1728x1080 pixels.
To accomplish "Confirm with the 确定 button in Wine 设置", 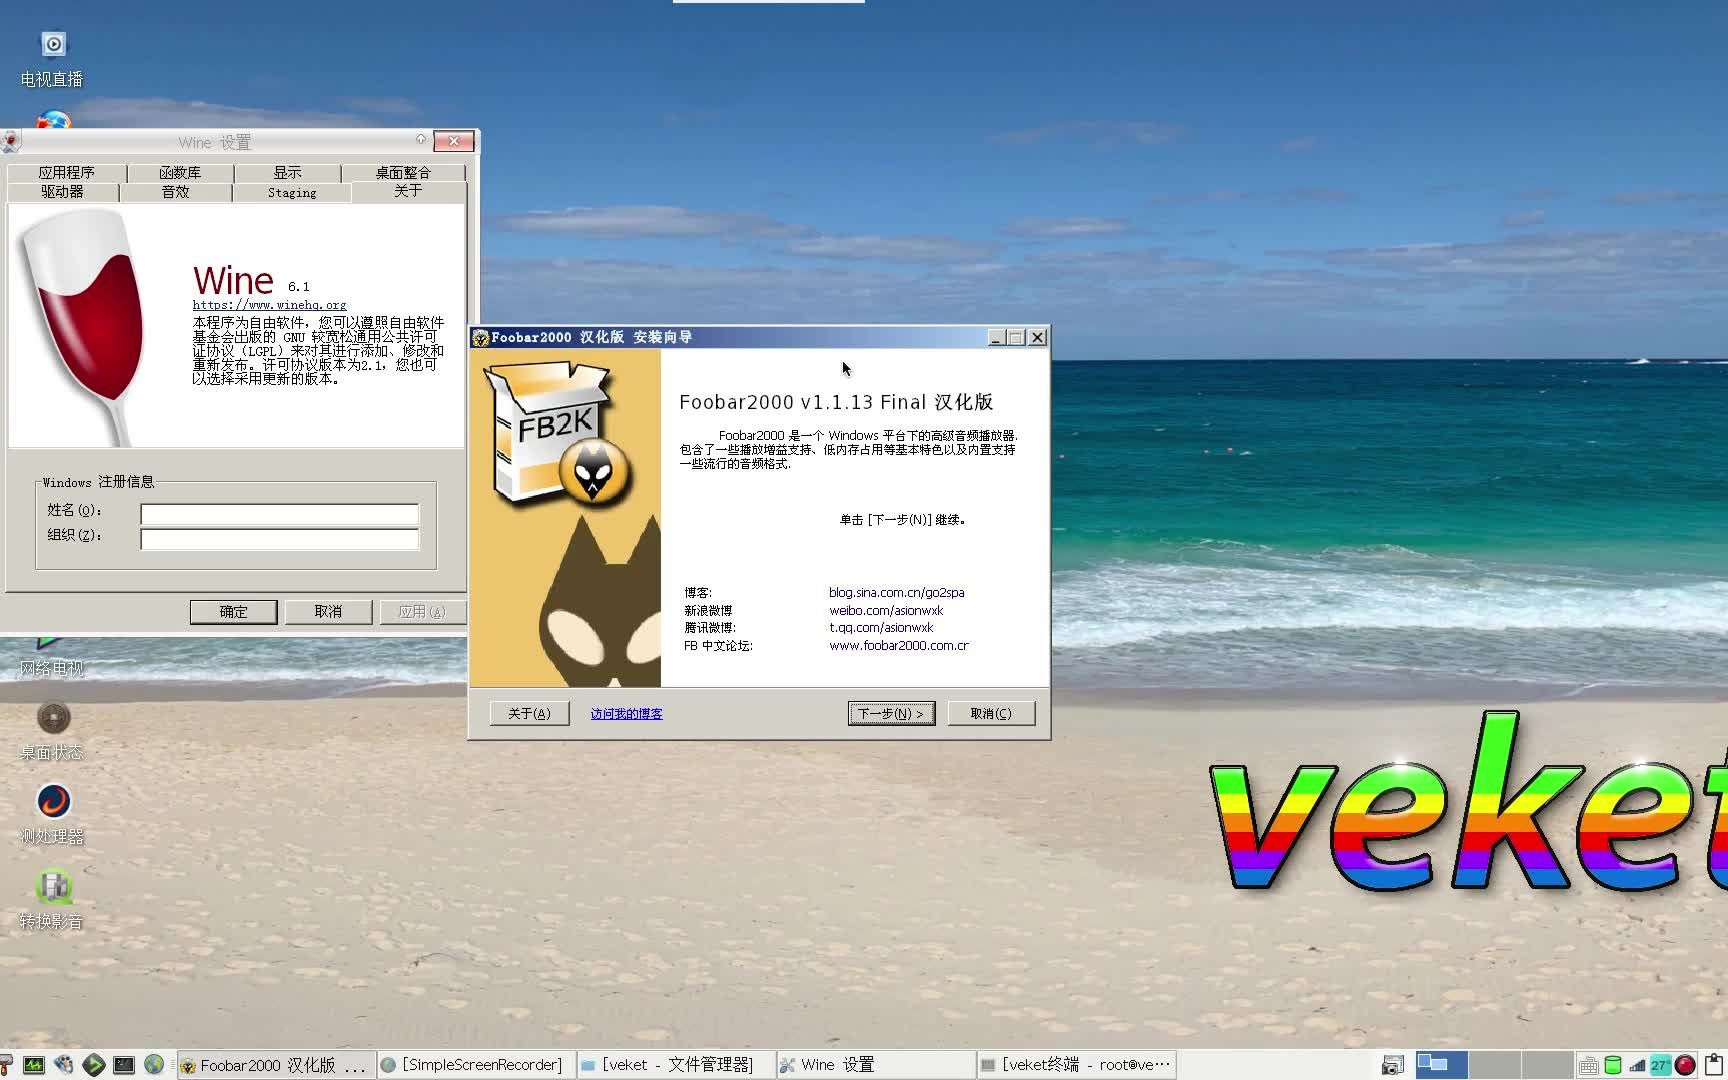I will tap(233, 612).
